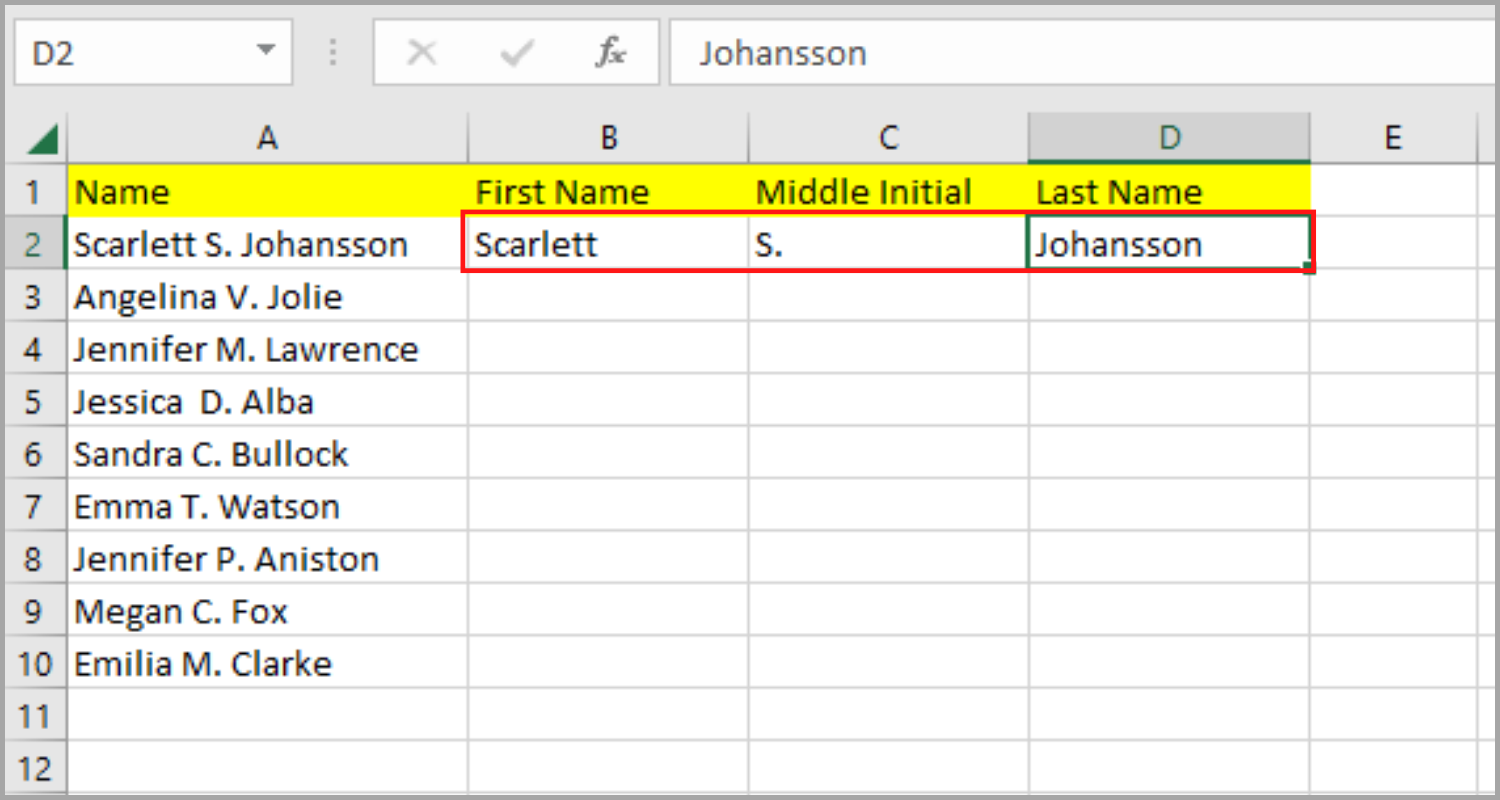Select the Middle Initial header cell
1500x800 pixels.
click(x=886, y=191)
